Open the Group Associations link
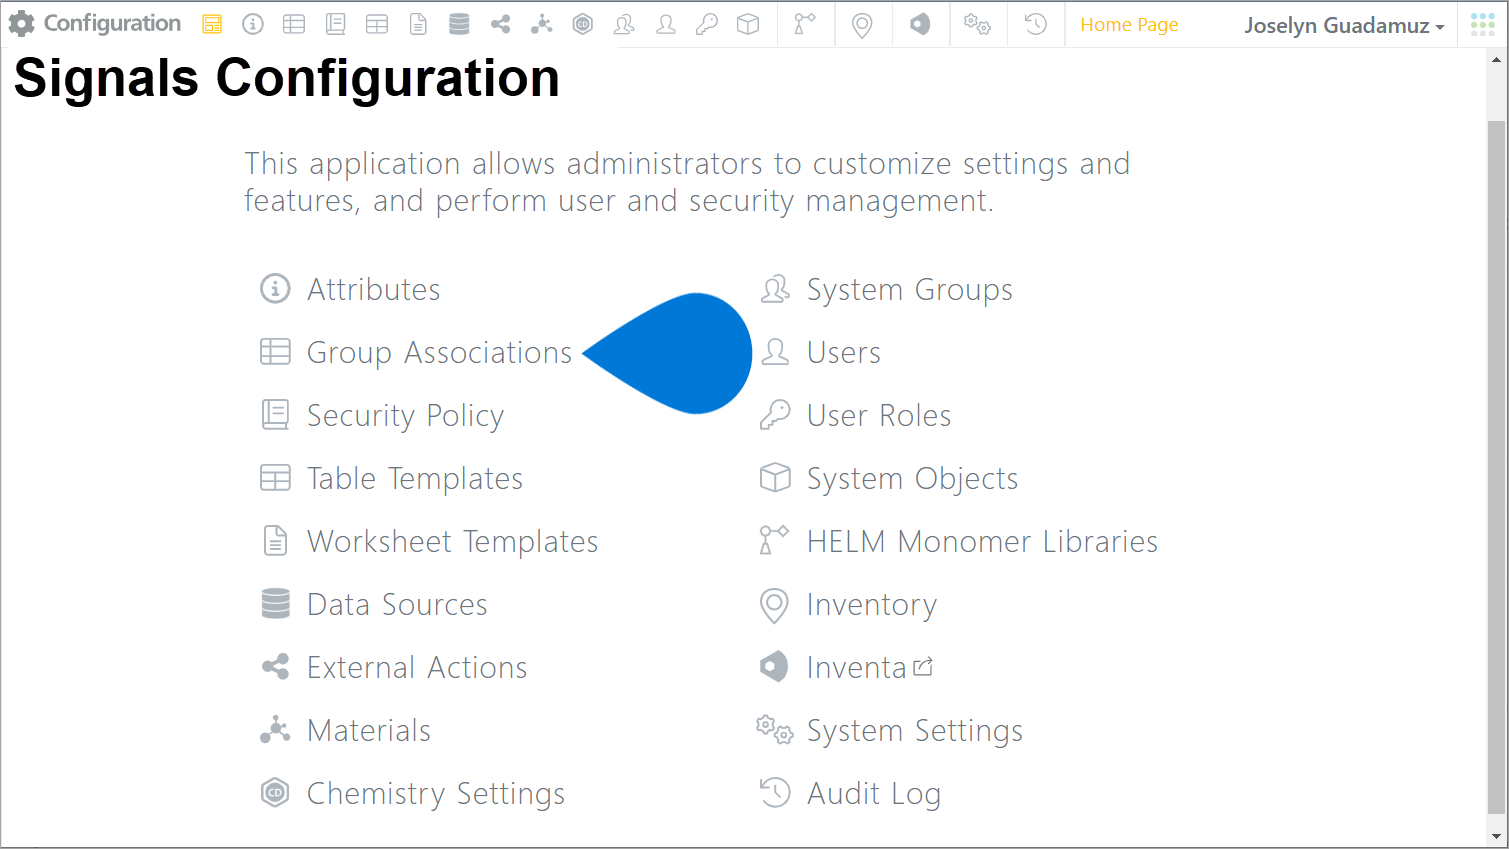 [x=439, y=352]
